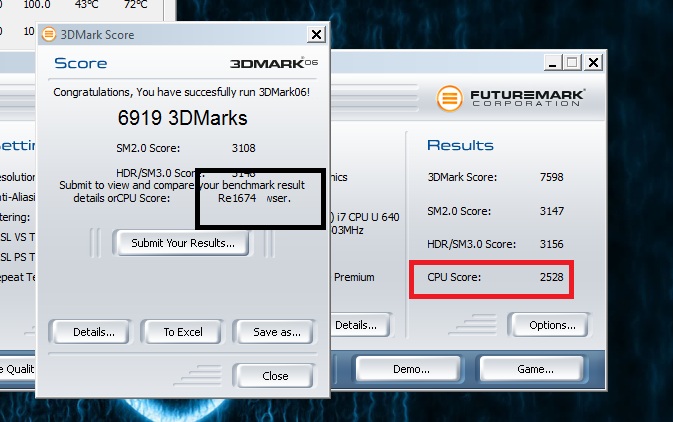Screen dimensions: 673x422
Task: Open Options in main 3DMark window
Action: point(552,325)
